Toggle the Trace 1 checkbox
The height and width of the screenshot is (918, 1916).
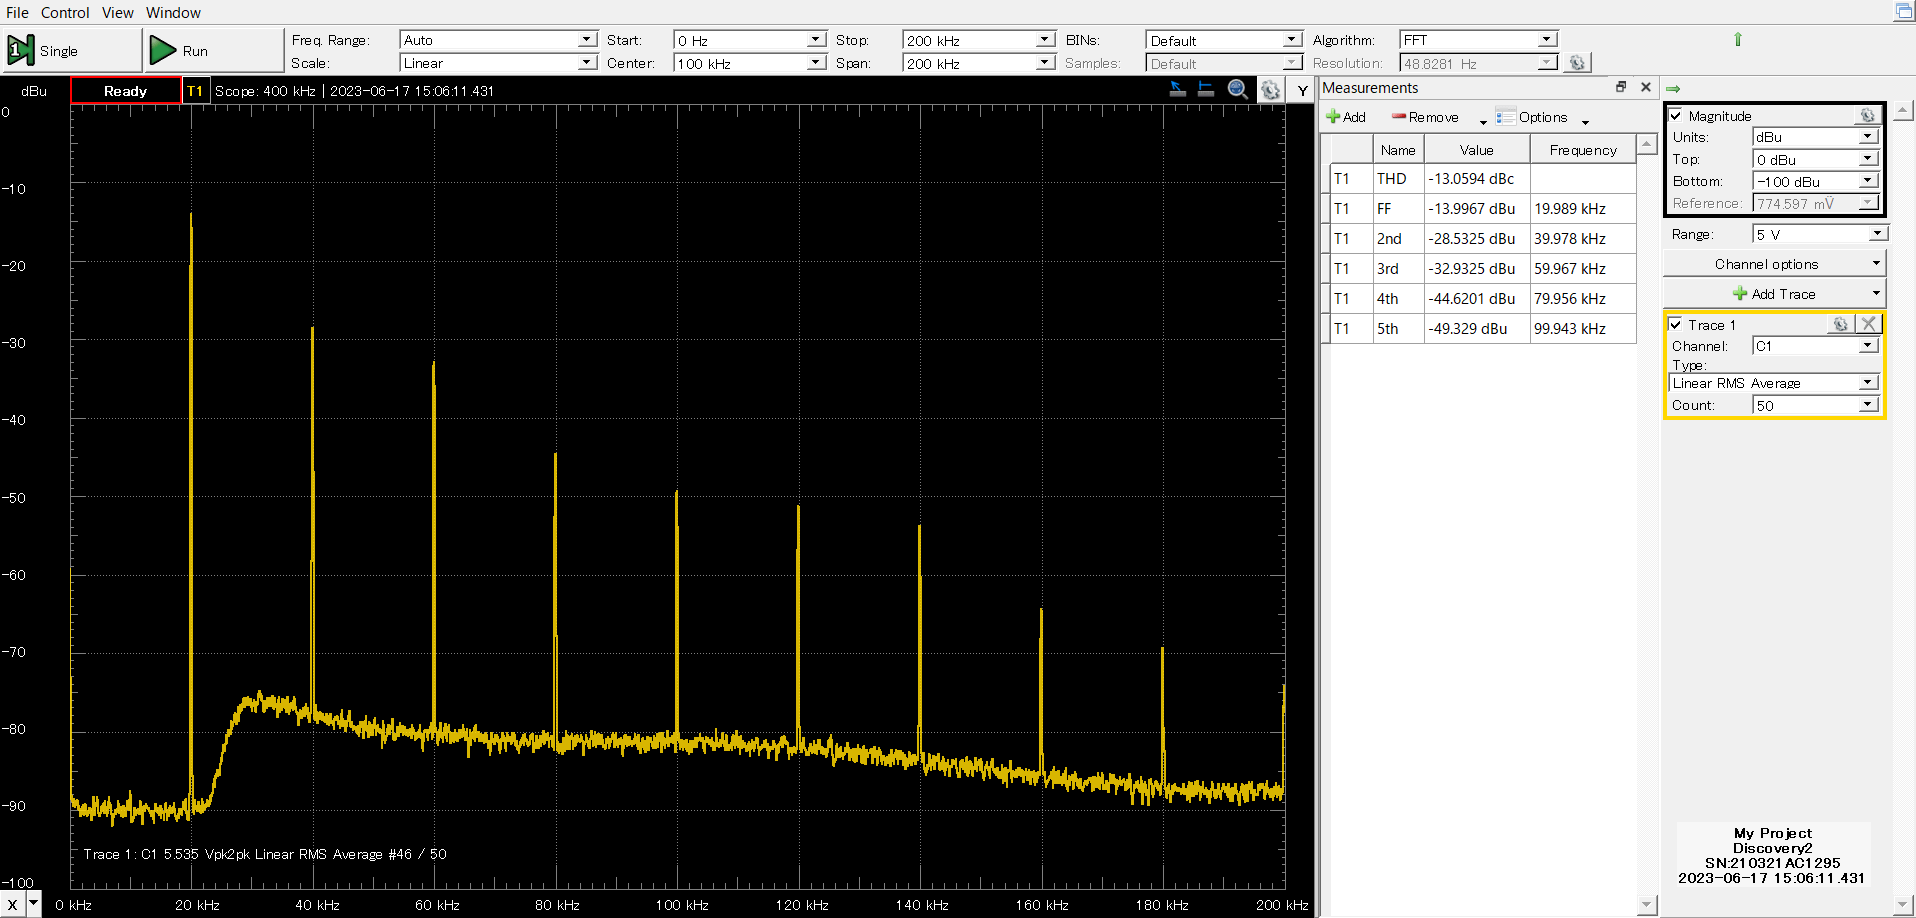(x=1676, y=325)
